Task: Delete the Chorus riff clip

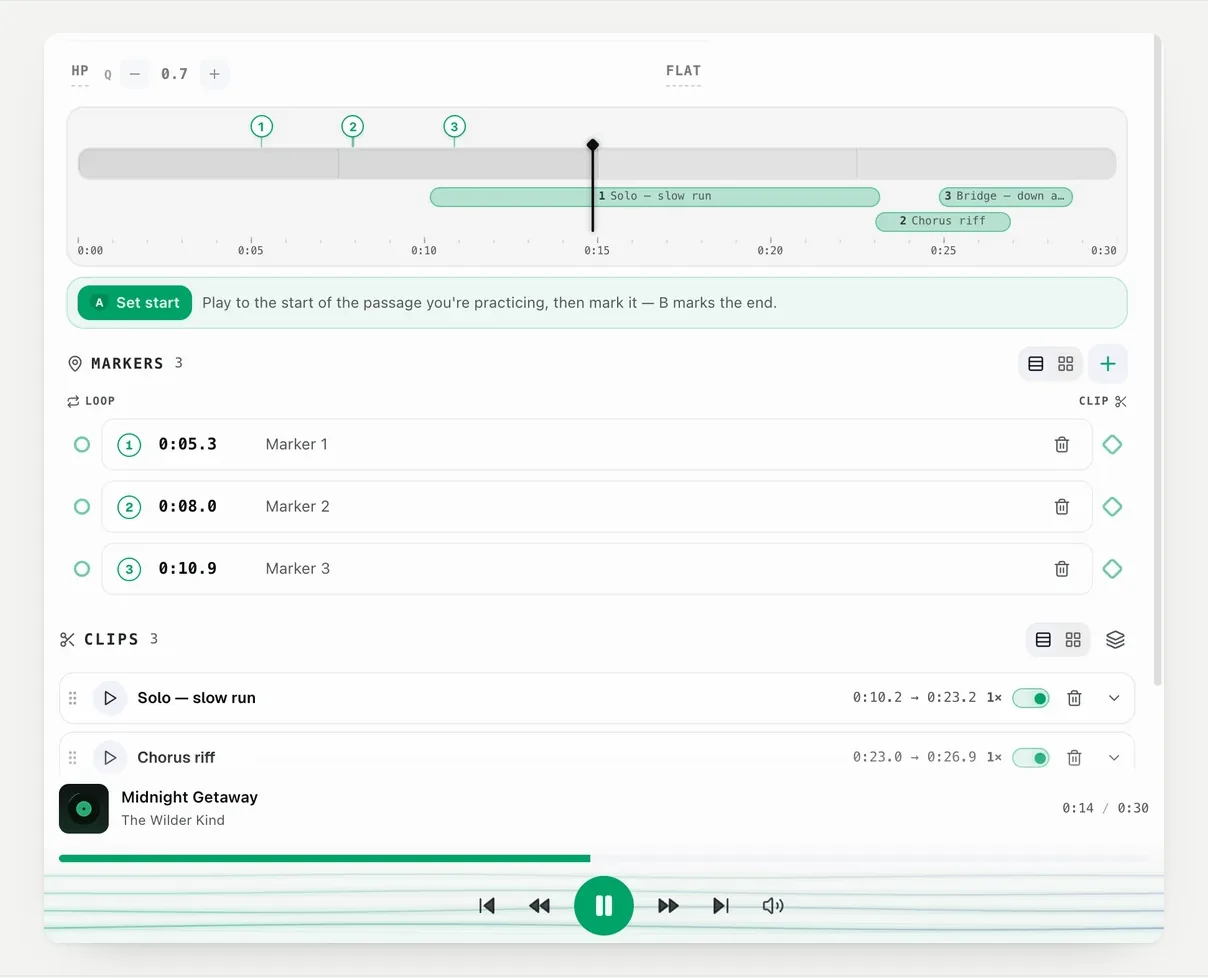Action: (x=1074, y=758)
